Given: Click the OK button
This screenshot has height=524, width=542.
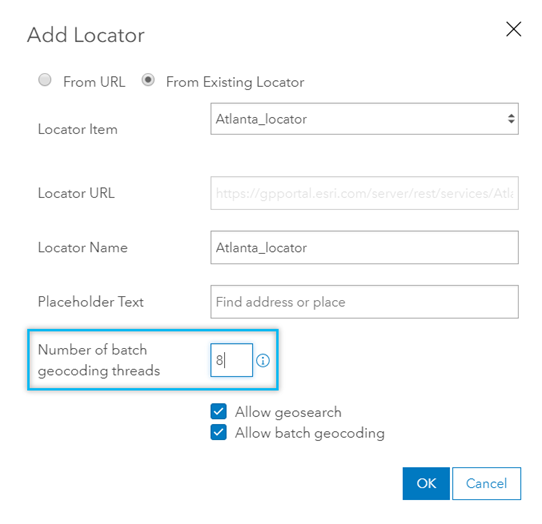Looking at the screenshot, I should point(426,483).
